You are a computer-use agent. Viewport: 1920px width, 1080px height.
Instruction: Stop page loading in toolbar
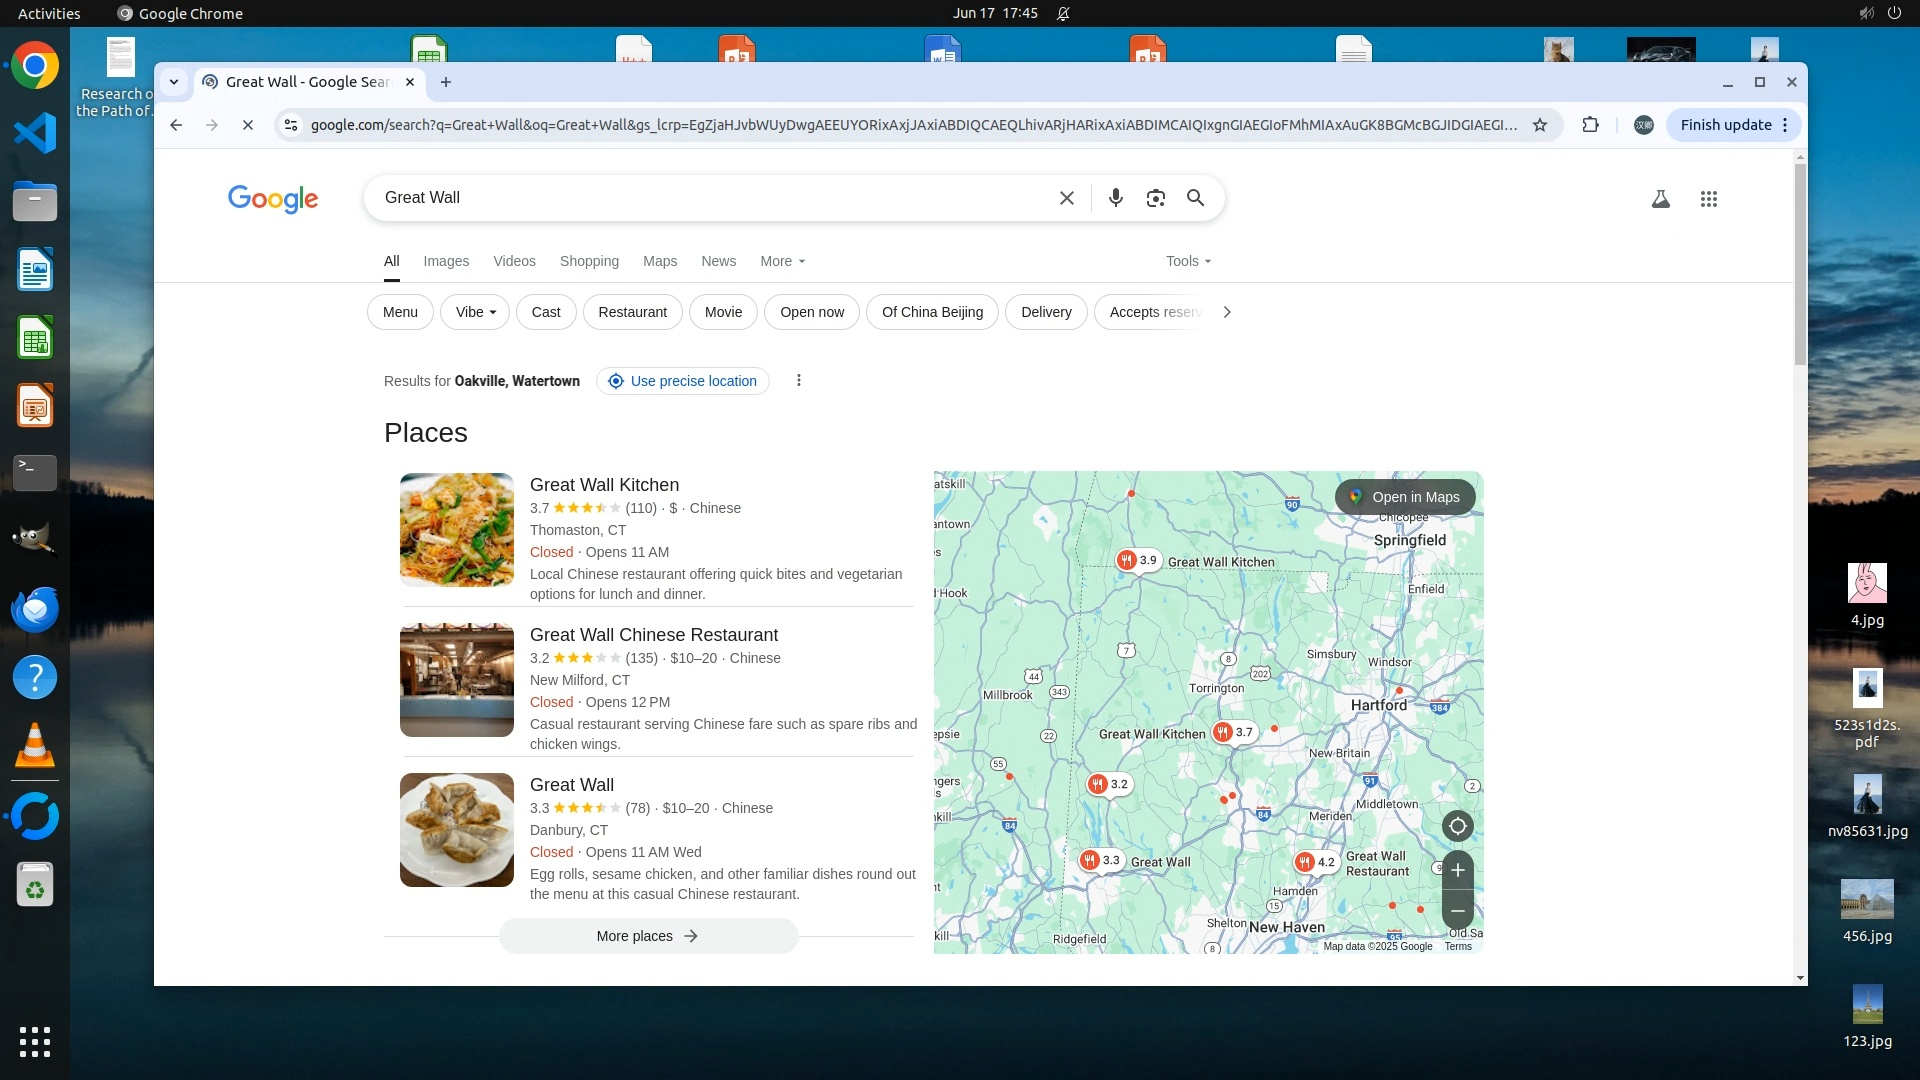tap(248, 125)
